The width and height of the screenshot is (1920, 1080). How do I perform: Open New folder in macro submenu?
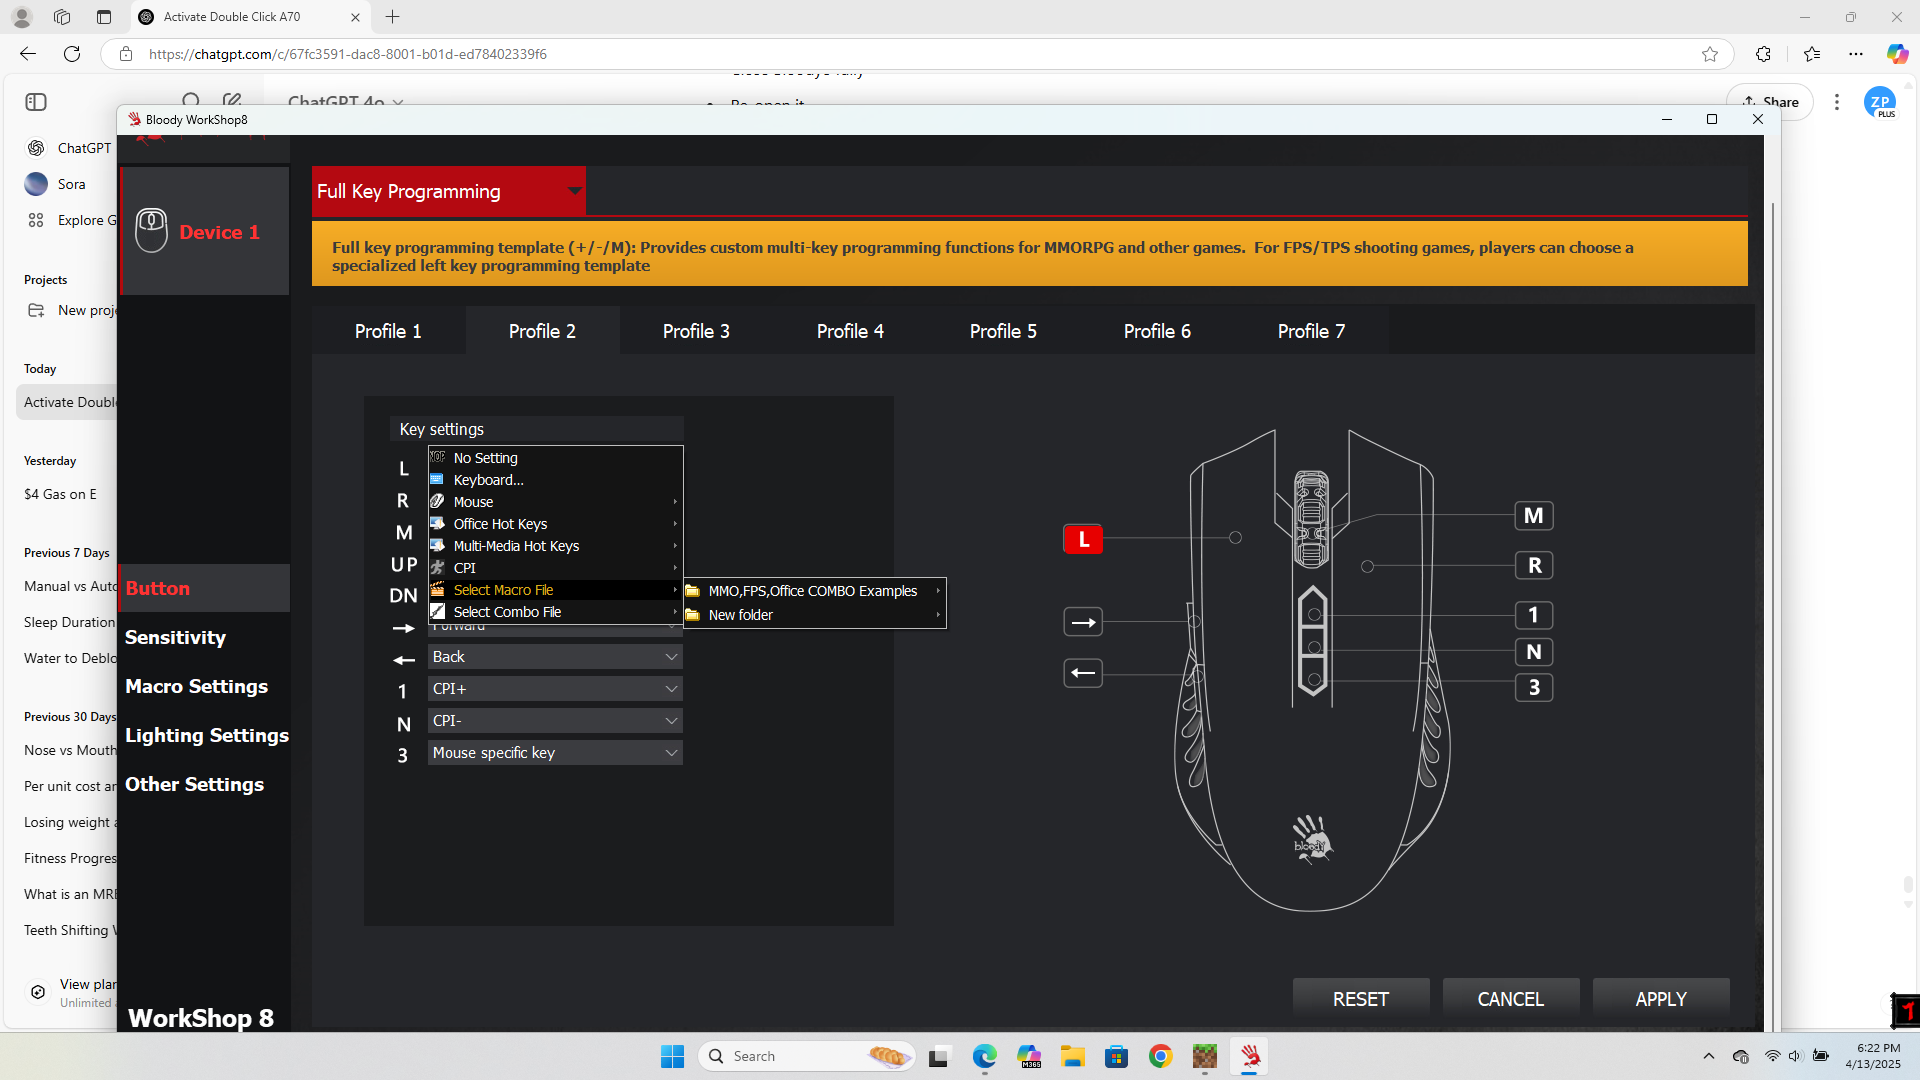741,615
